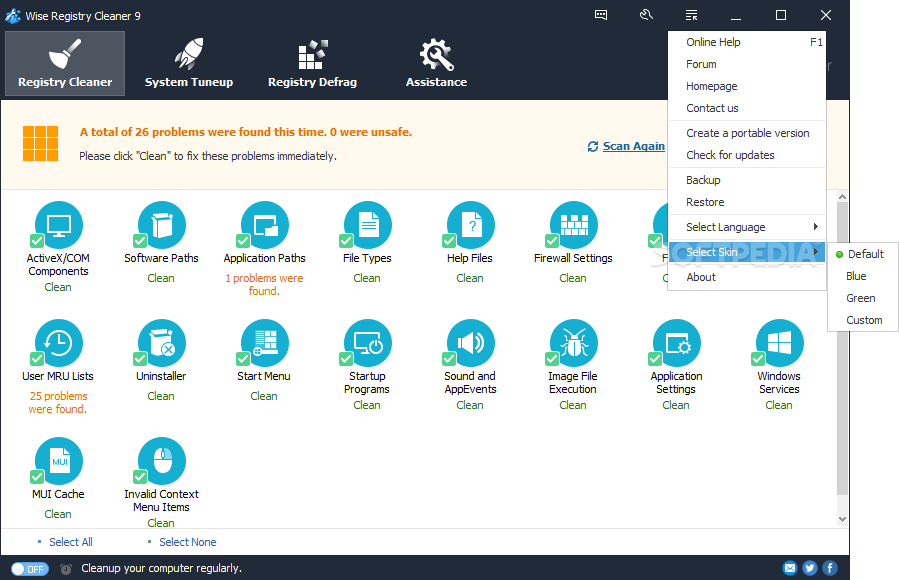
Task: Click the scrollbar down arrow
Action: coord(842,519)
